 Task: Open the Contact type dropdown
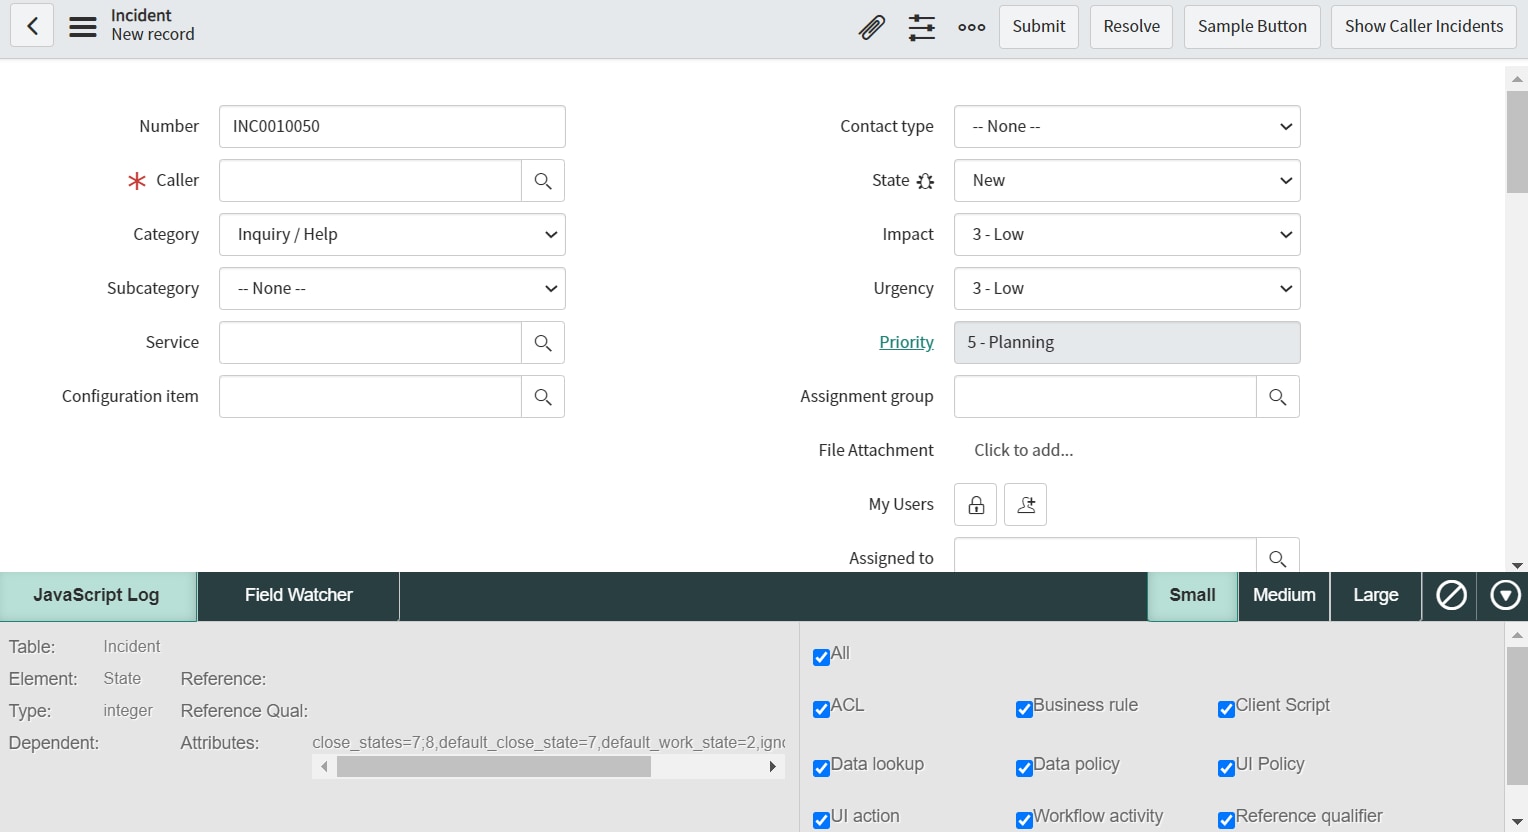click(1127, 127)
